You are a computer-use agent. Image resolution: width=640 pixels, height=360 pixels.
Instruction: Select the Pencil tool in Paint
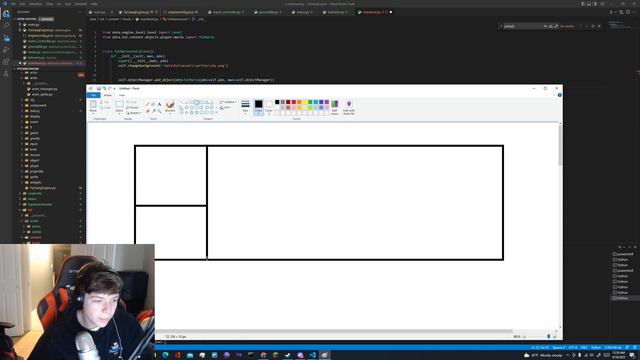tap(148, 104)
